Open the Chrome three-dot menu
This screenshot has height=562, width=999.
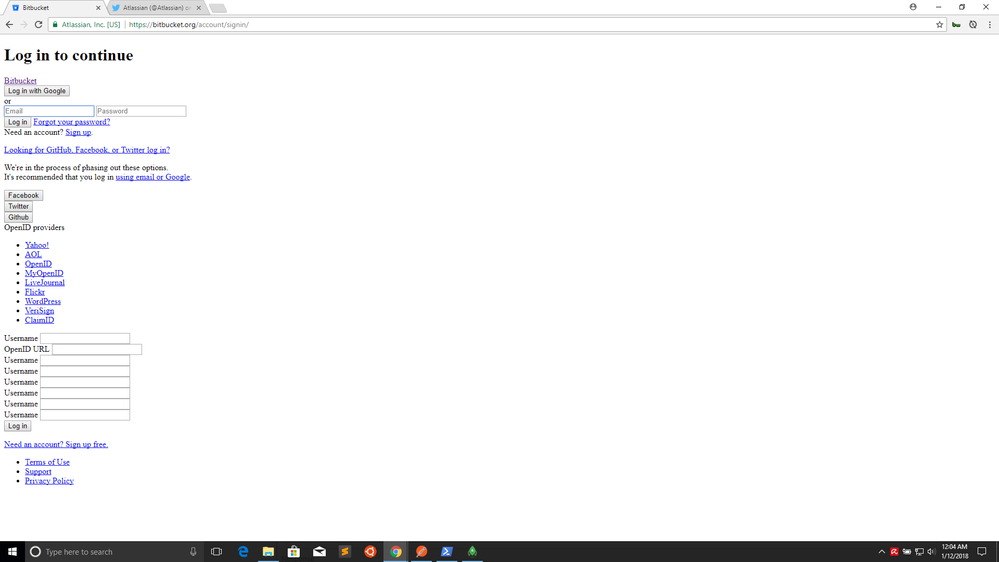pyautogui.click(x=989, y=24)
